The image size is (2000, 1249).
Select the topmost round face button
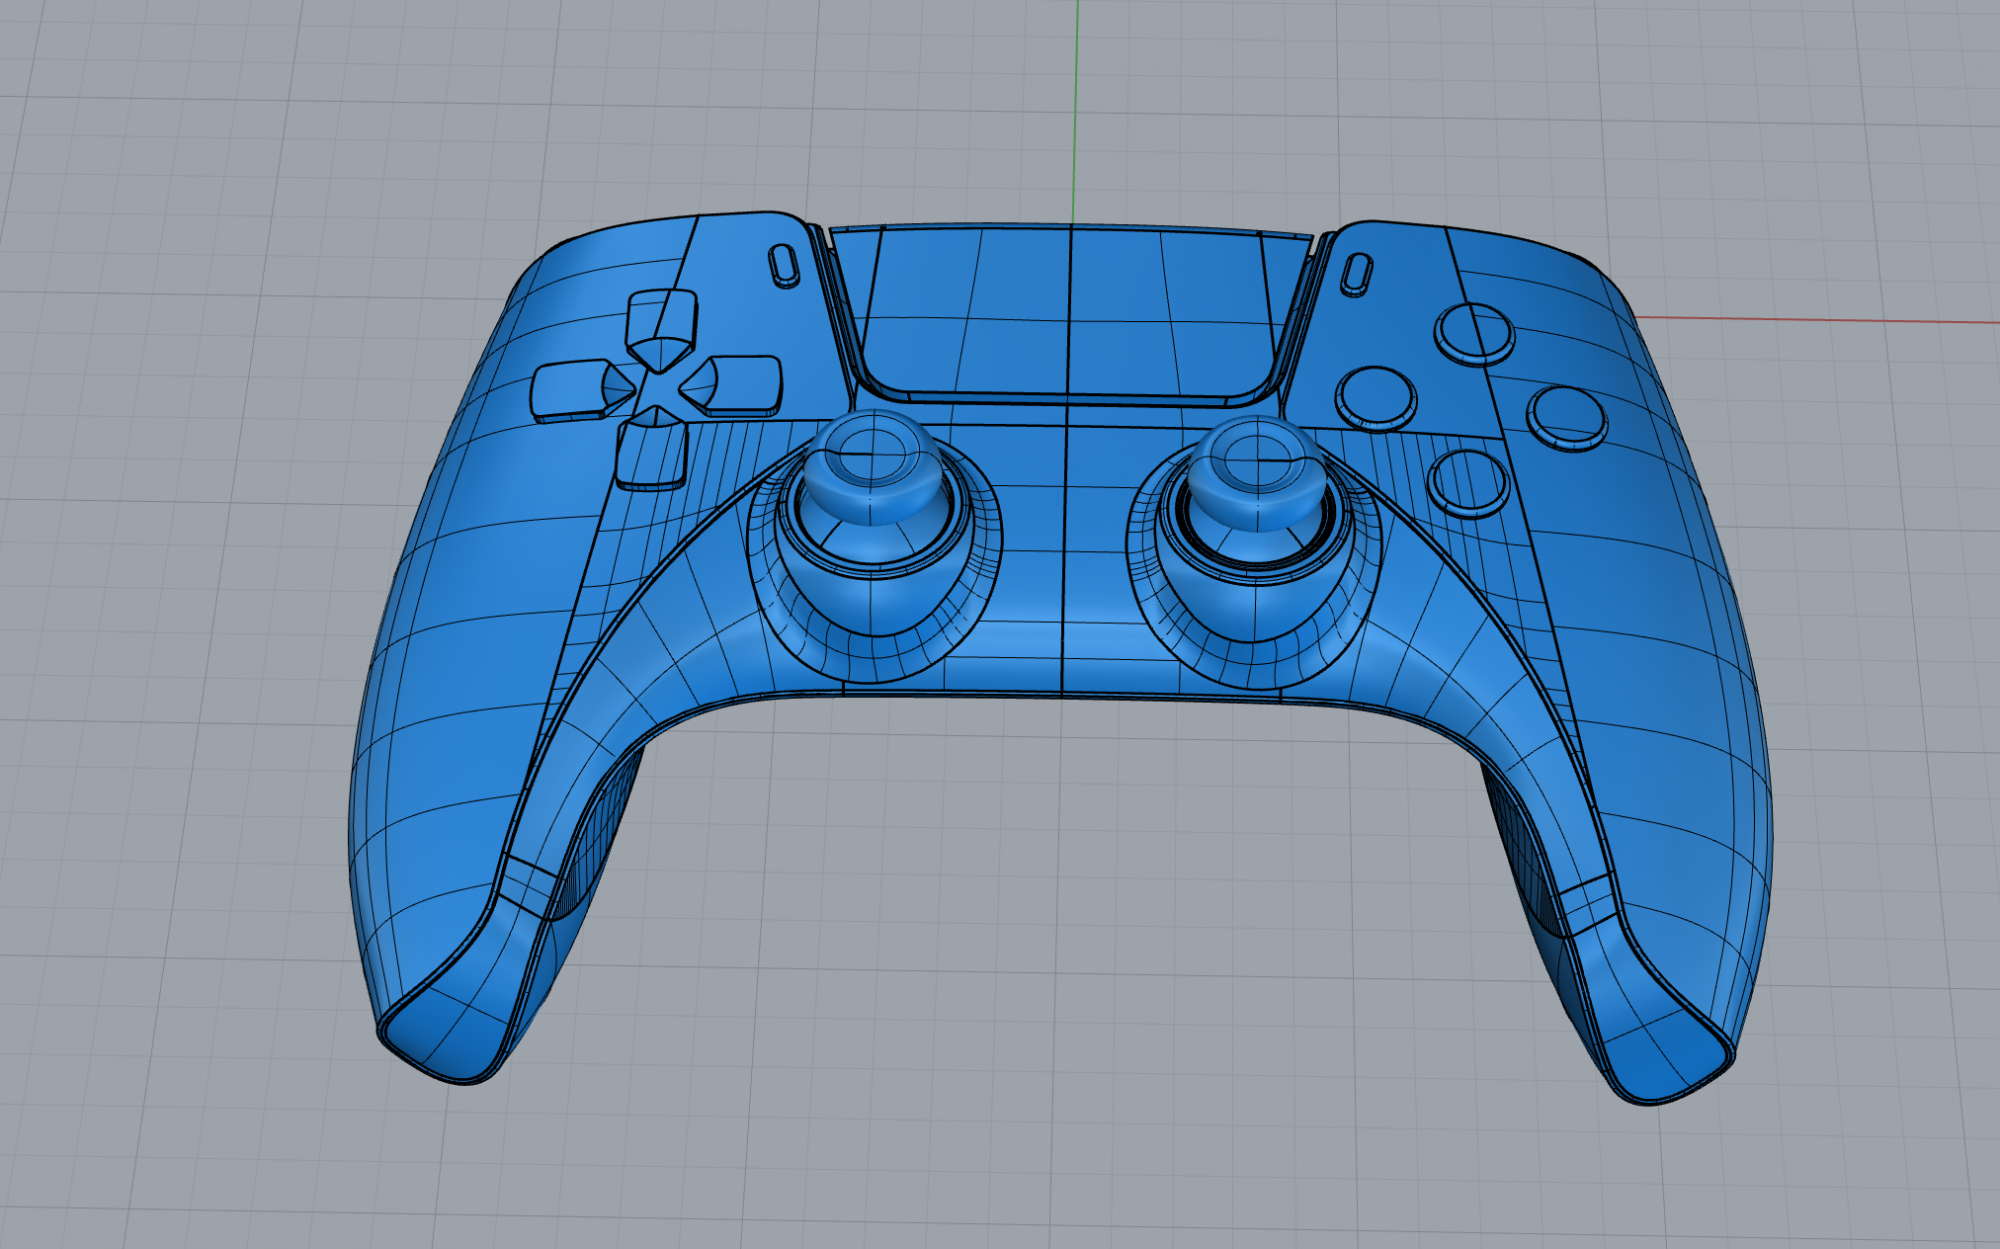tap(1474, 334)
